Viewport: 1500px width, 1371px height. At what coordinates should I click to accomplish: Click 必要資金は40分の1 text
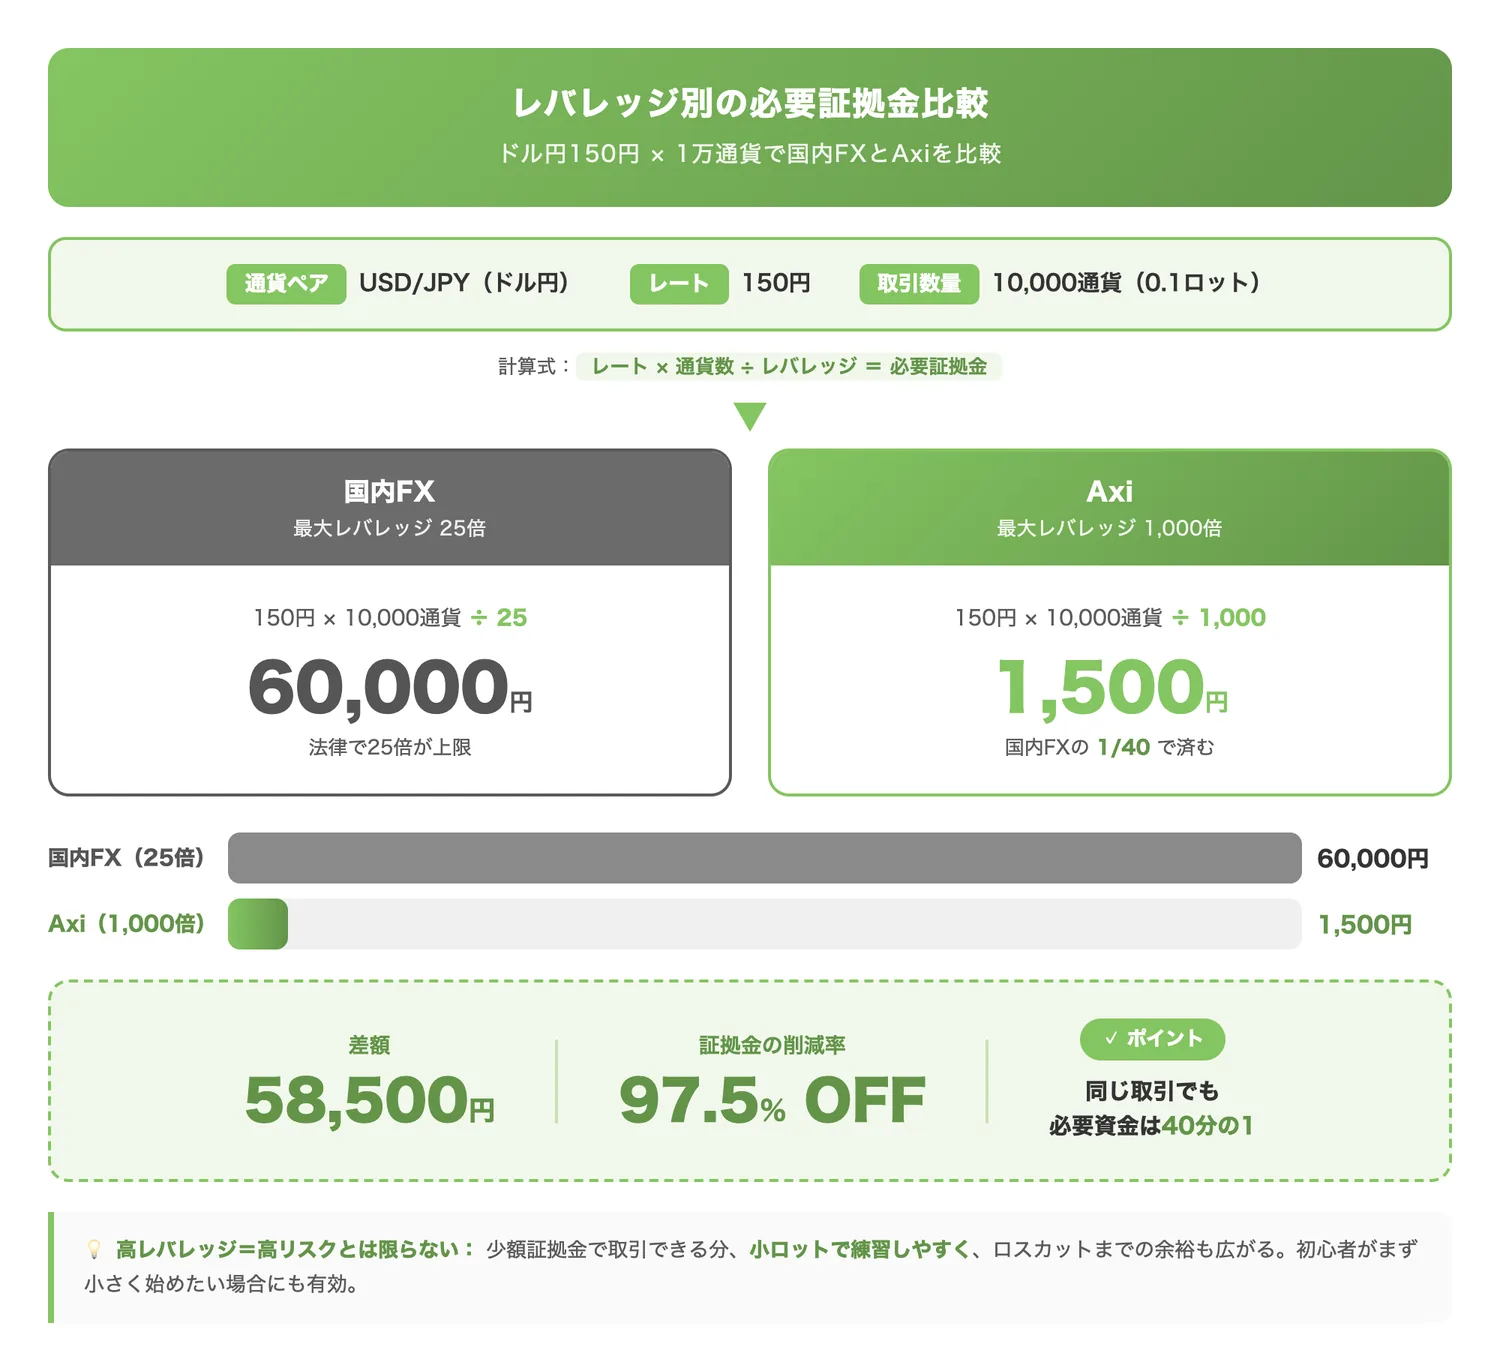click(1150, 1126)
